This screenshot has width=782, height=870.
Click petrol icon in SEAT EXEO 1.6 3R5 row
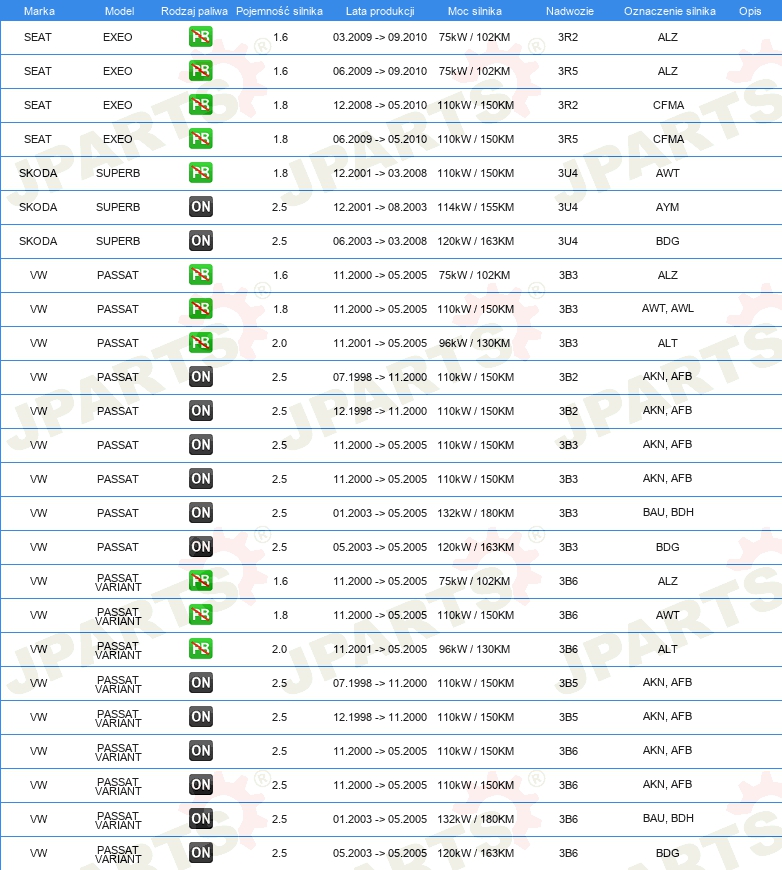[x=200, y=71]
